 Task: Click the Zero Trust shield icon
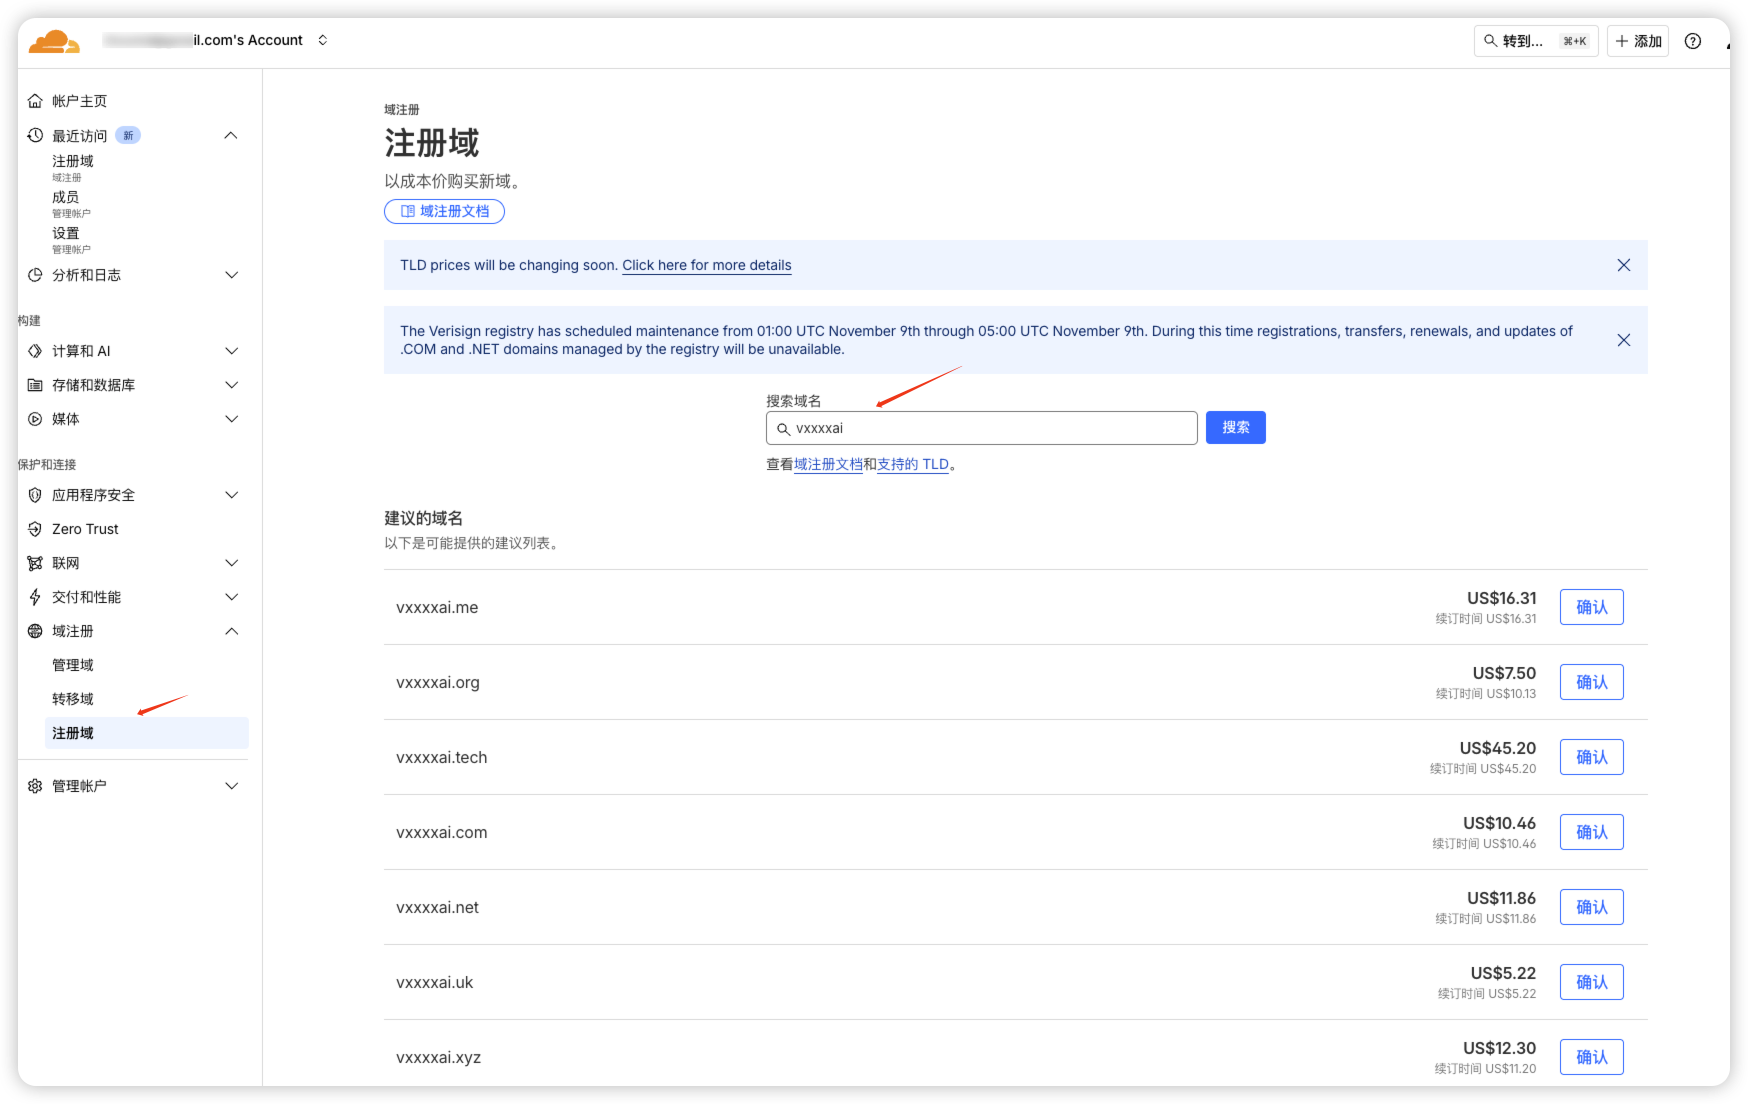[35, 529]
